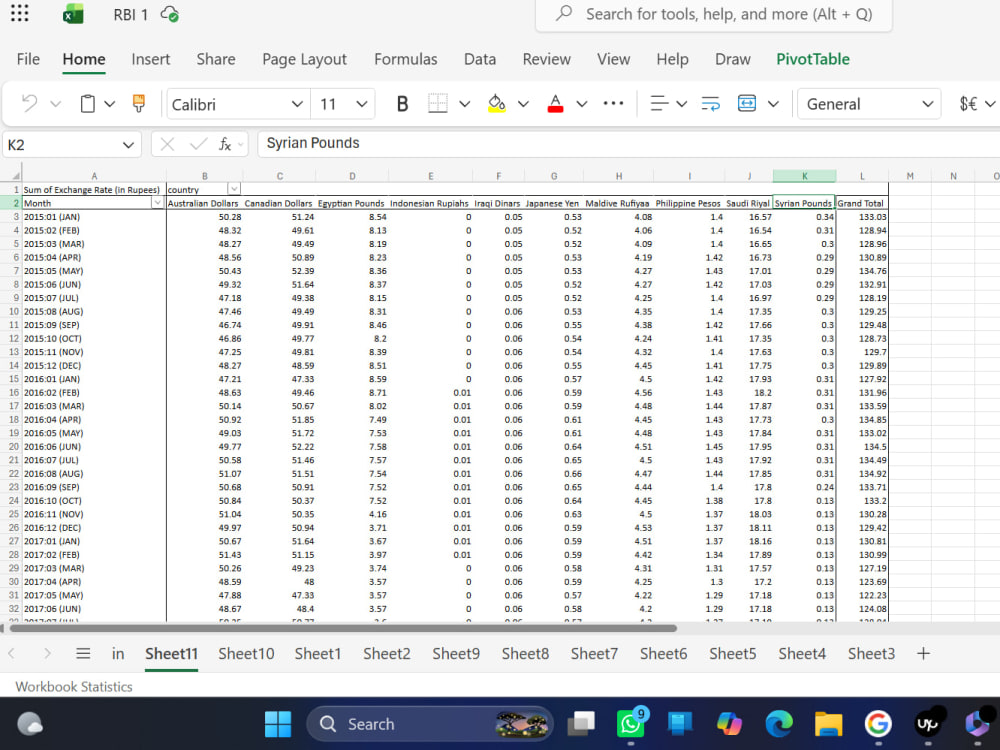Open the Month row filter
Viewport: 1000px width, 750px height.
tap(158, 203)
